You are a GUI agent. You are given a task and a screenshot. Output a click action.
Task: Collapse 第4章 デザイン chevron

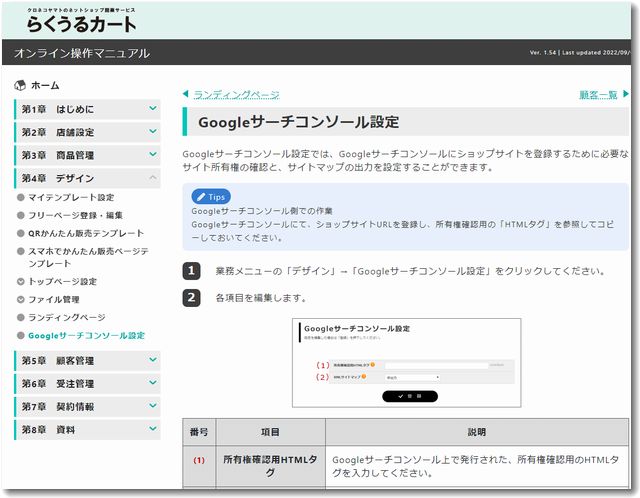click(153, 177)
